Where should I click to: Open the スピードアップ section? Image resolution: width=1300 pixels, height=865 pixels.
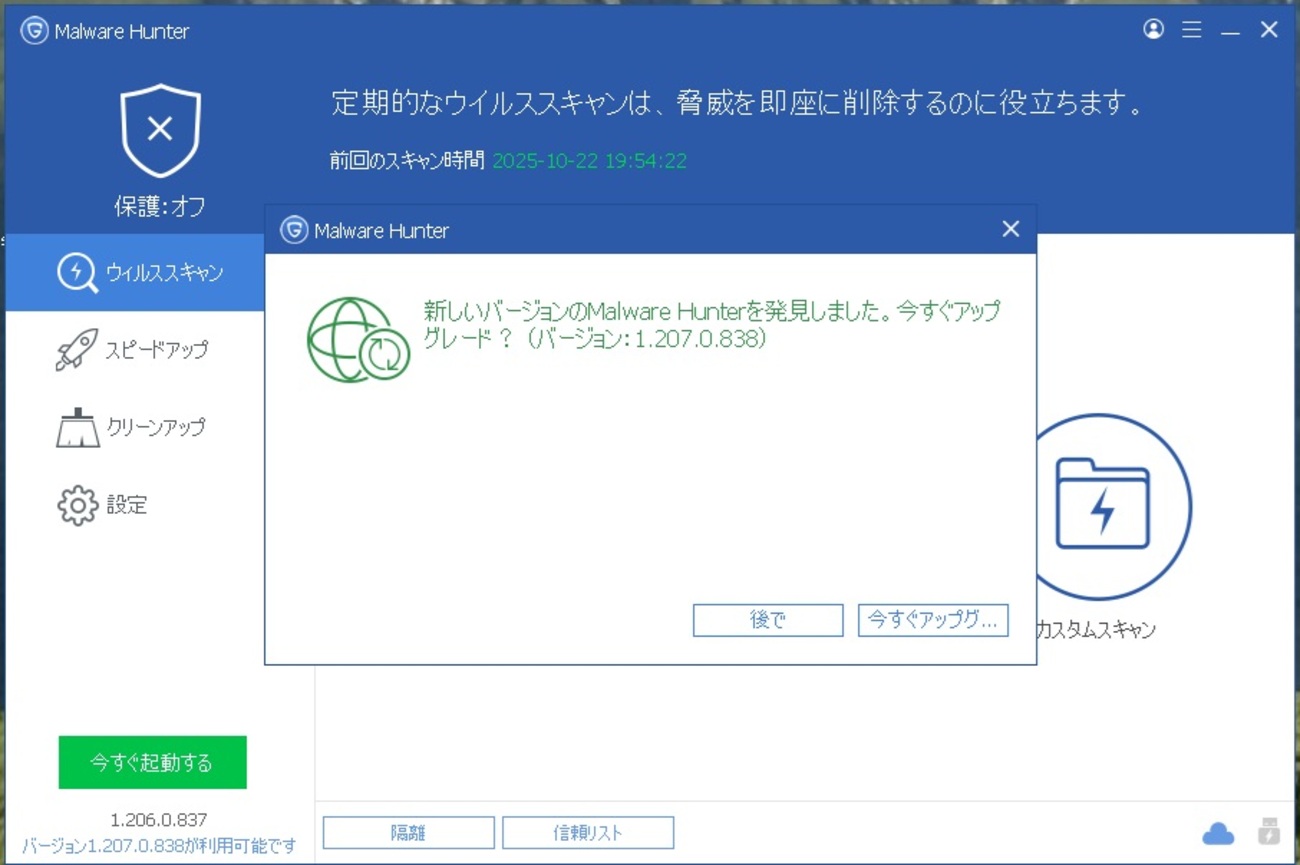[135, 350]
